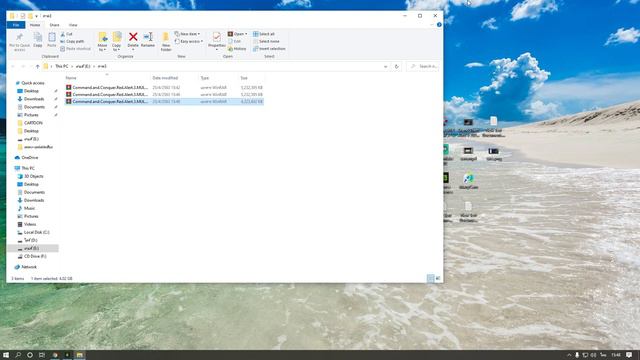Sort by the Date modified column header
640x360 pixels.
pos(165,78)
